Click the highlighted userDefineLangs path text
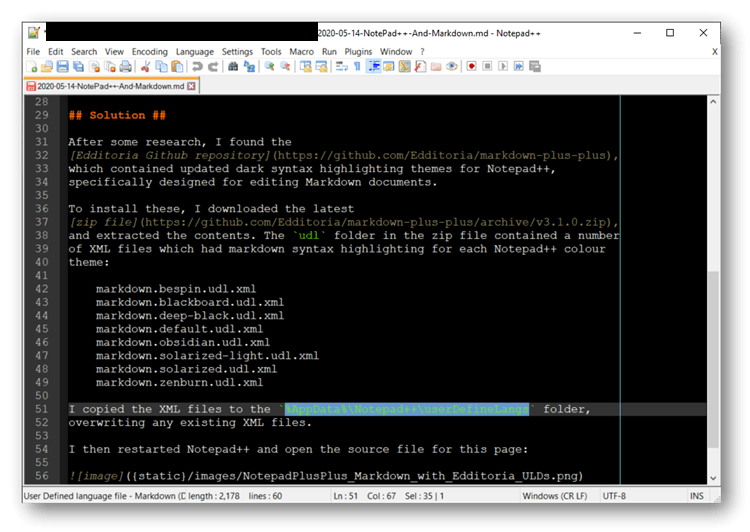The width and height of the screenshot is (750, 532). [x=407, y=410]
